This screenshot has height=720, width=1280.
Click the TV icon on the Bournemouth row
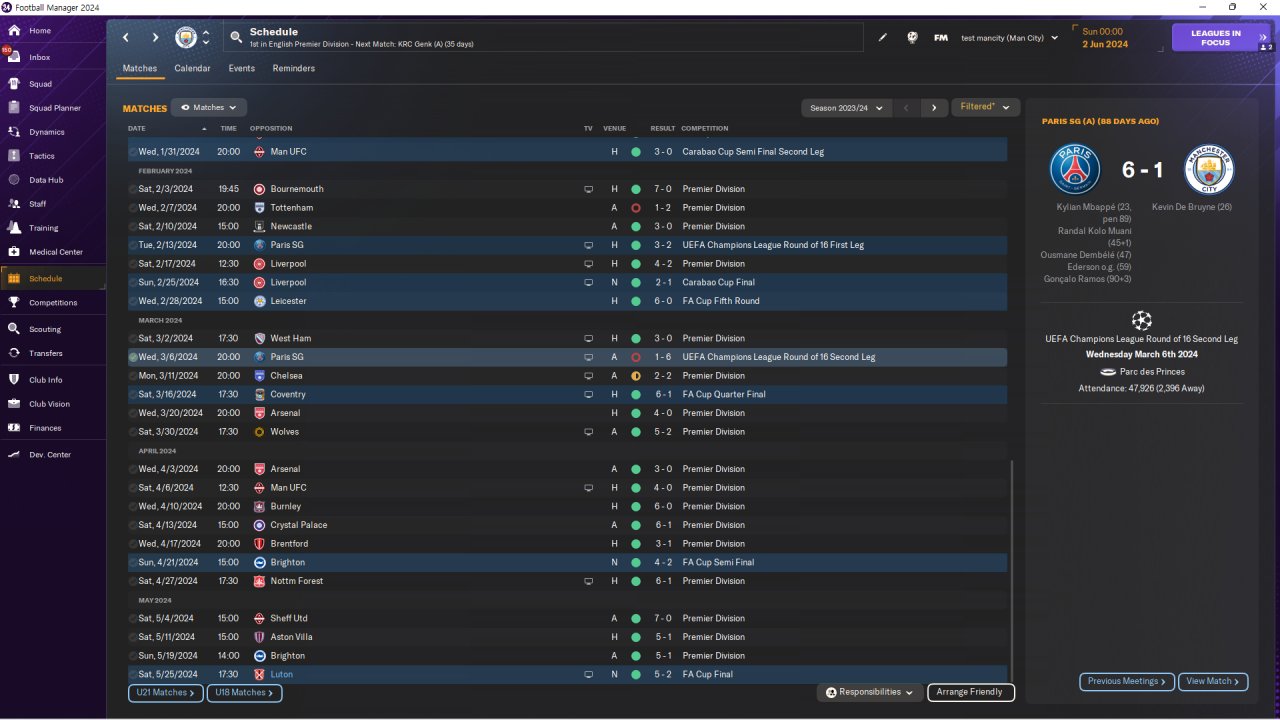tap(589, 189)
